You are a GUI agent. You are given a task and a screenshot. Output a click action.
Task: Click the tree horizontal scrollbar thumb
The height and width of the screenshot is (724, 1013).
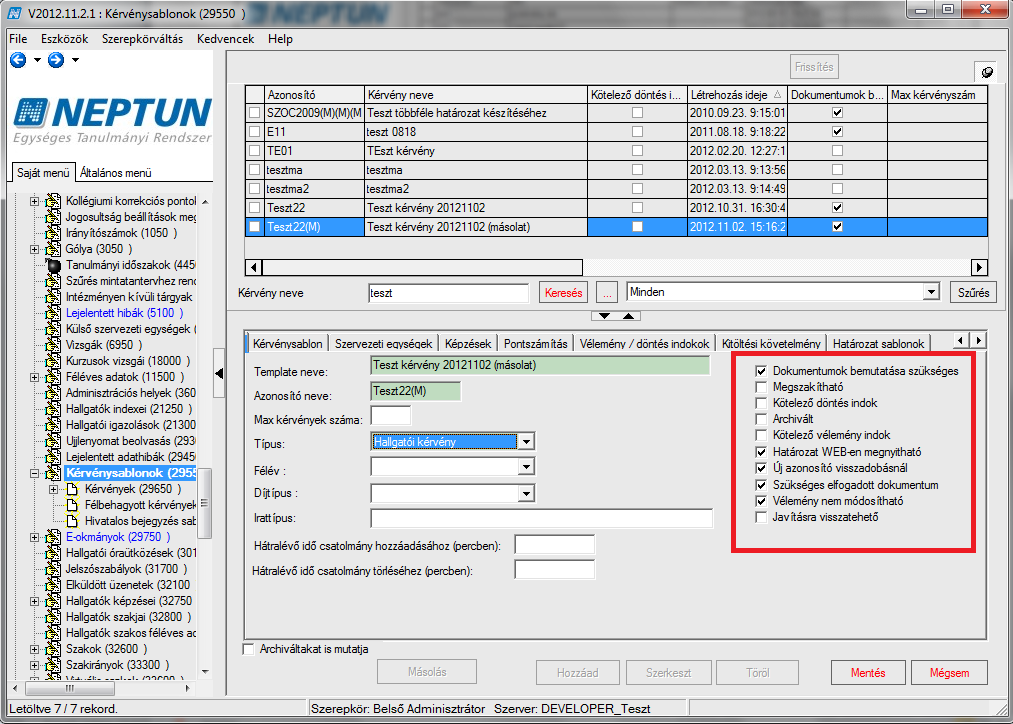coord(69,688)
